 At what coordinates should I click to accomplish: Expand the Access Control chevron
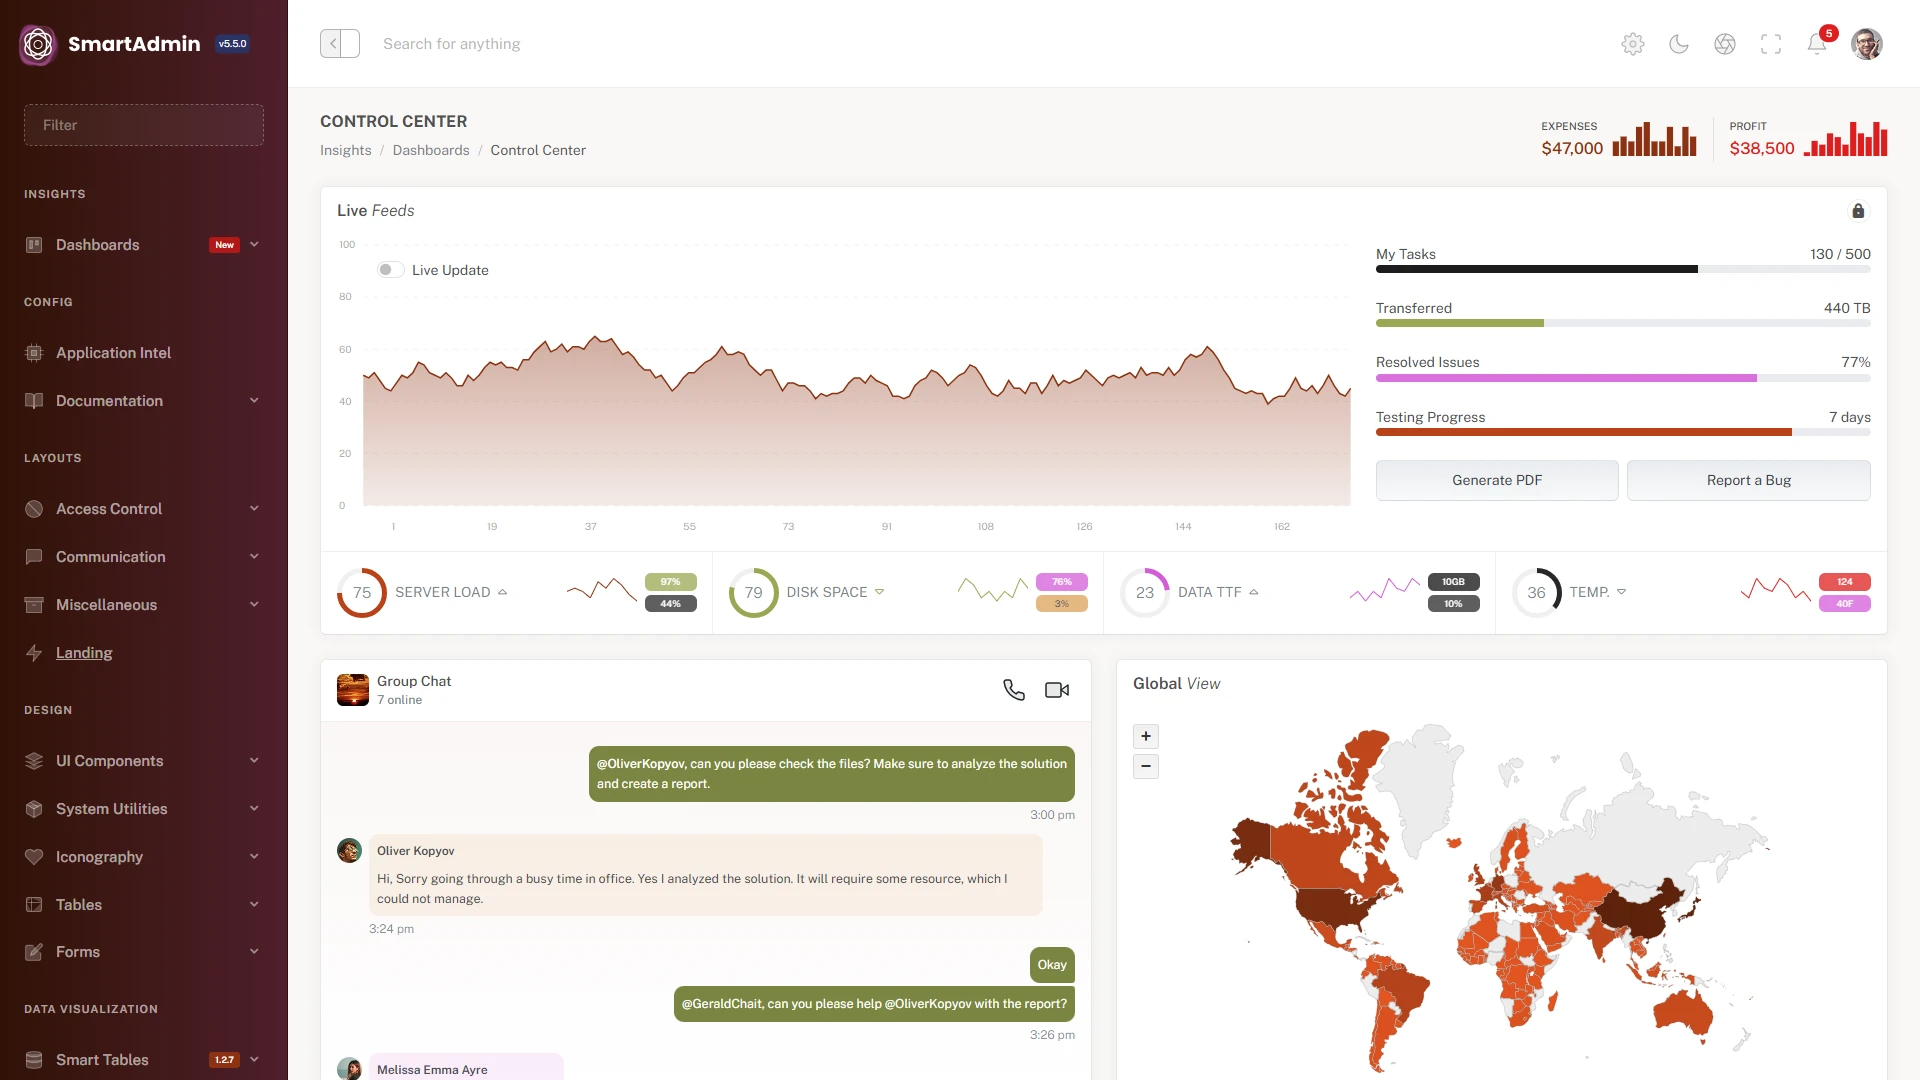tap(254, 509)
